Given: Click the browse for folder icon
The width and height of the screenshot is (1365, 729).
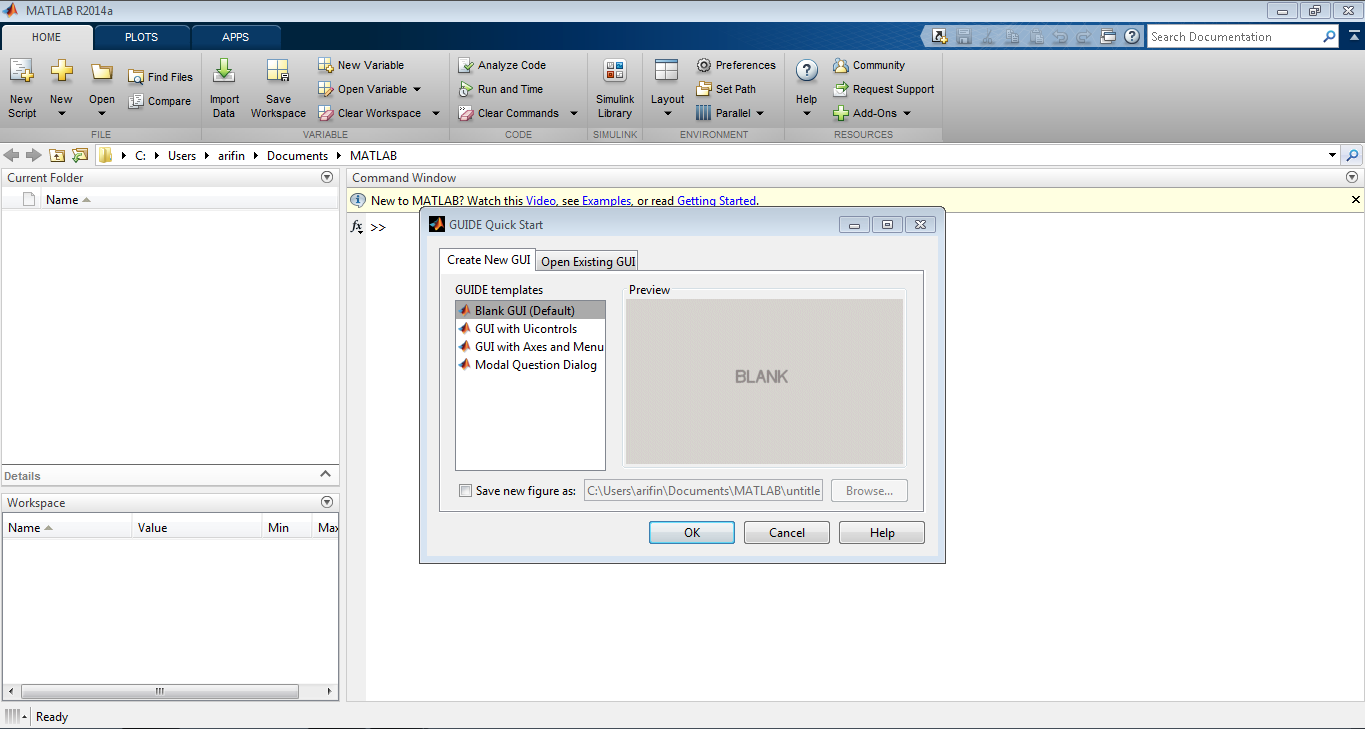Looking at the screenshot, I should coord(80,155).
